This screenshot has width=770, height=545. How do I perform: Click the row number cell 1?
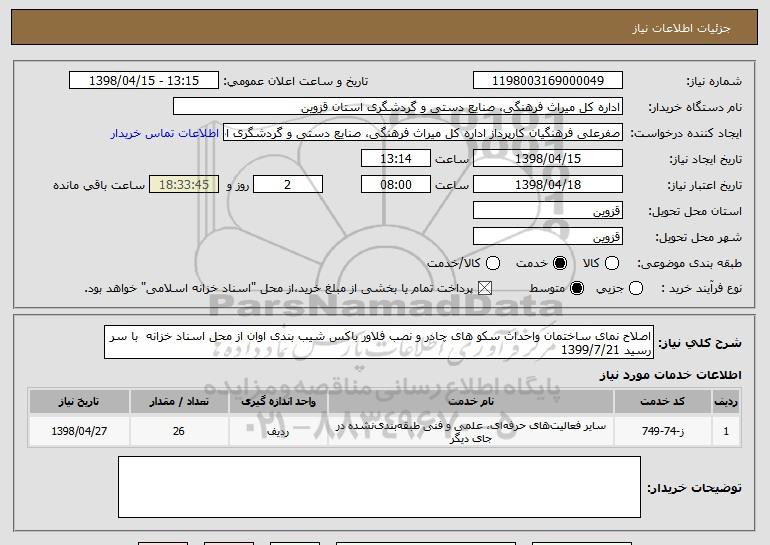(726, 431)
